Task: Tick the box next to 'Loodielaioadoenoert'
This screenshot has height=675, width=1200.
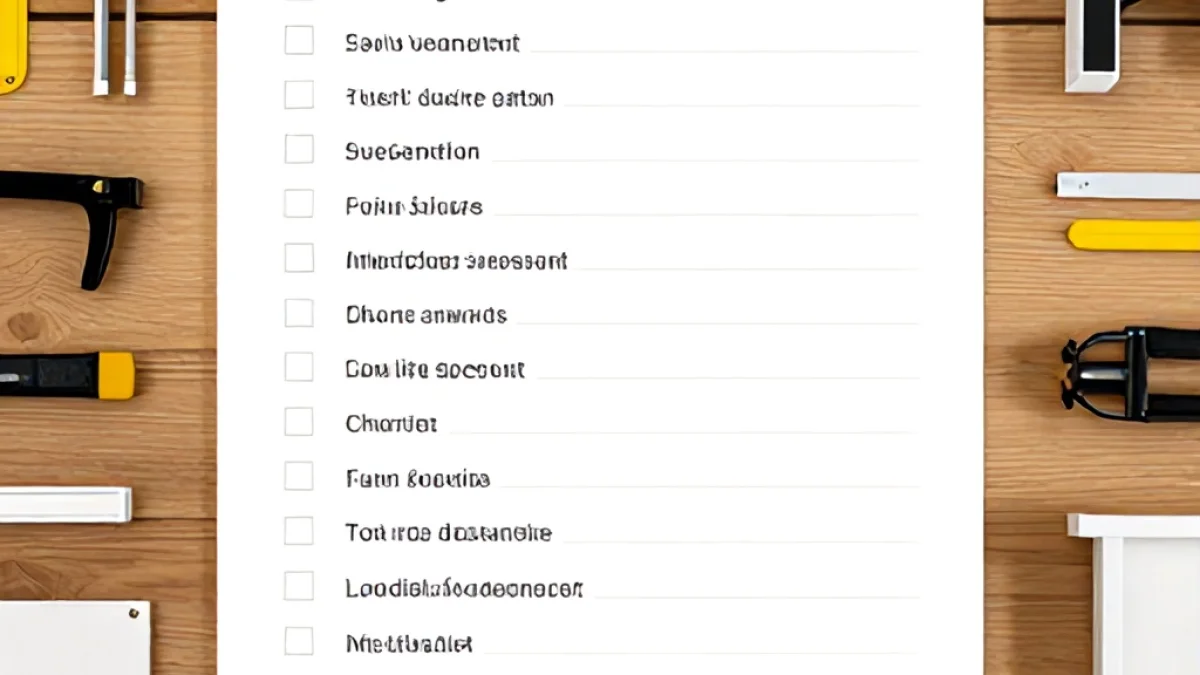Action: (299, 585)
